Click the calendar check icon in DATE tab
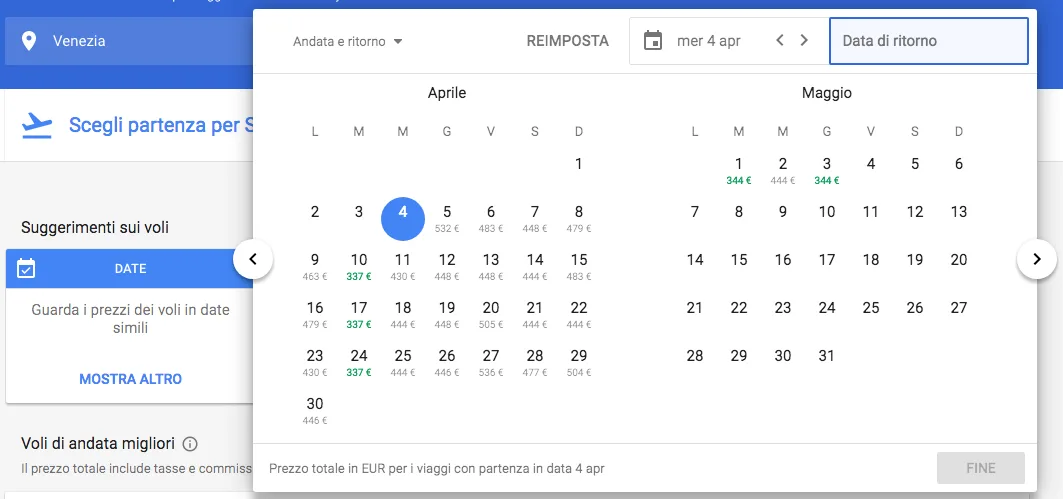1063x499 pixels. coord(27,268)
